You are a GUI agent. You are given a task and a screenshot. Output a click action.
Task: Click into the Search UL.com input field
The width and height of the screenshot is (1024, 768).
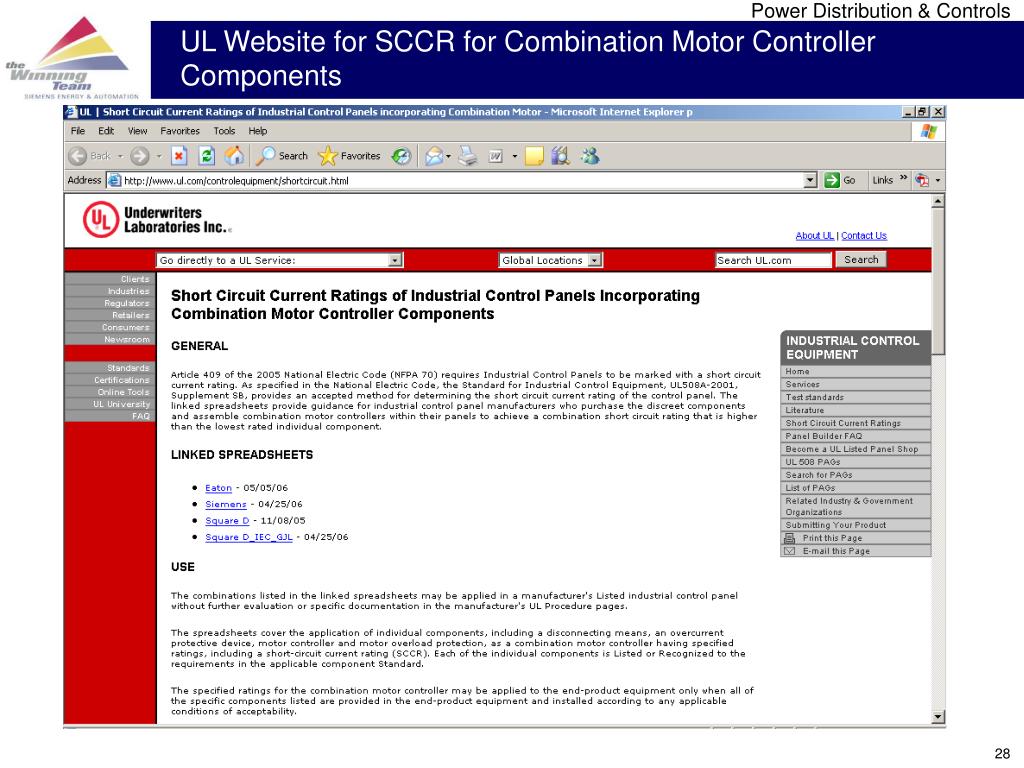point(773,261)
